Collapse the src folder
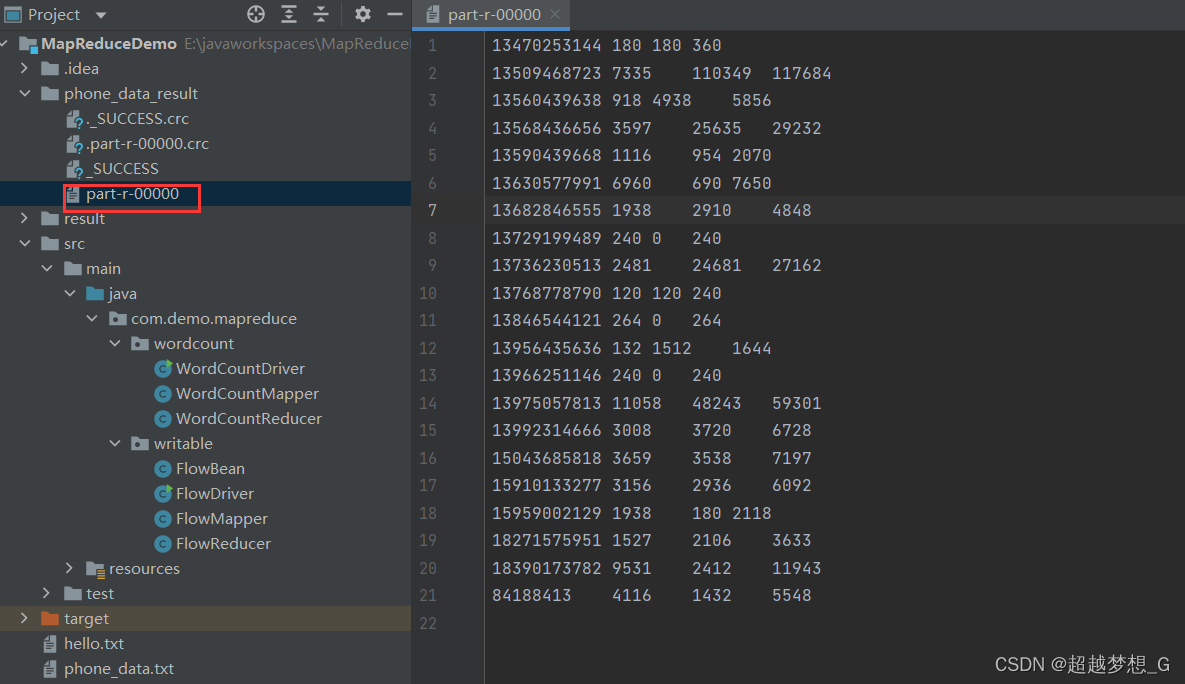Screen dimensions: 1185x684 tap(24, 243)
